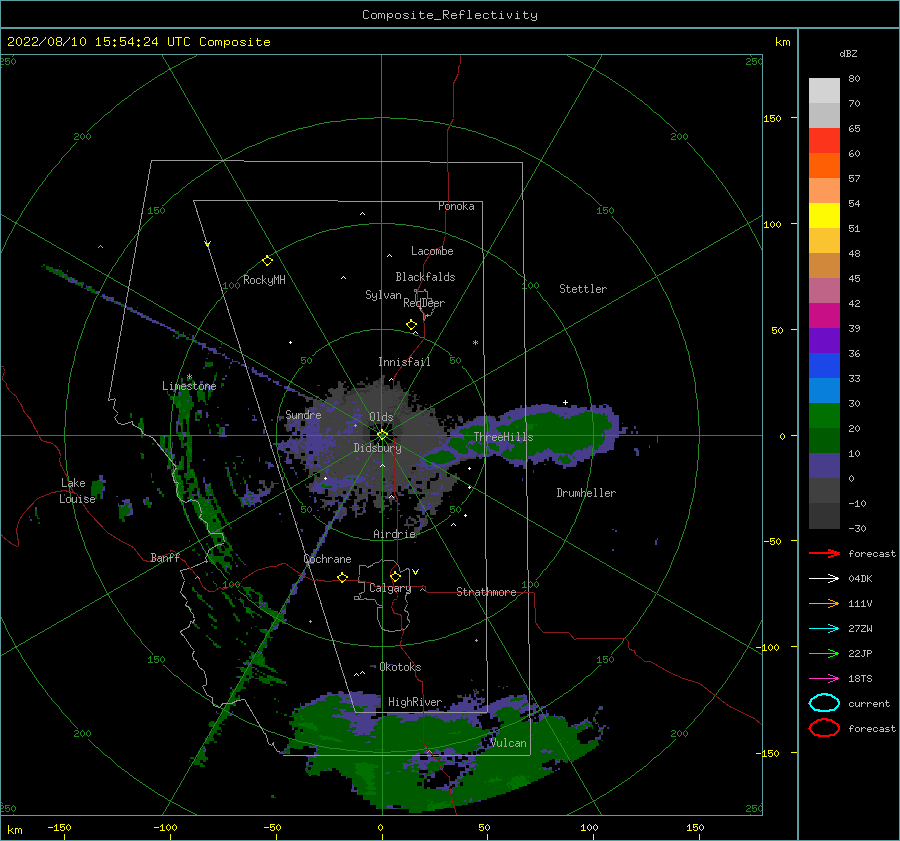Click the Innisfail city label
Screen dimensions: 900x841
[404, 362]
